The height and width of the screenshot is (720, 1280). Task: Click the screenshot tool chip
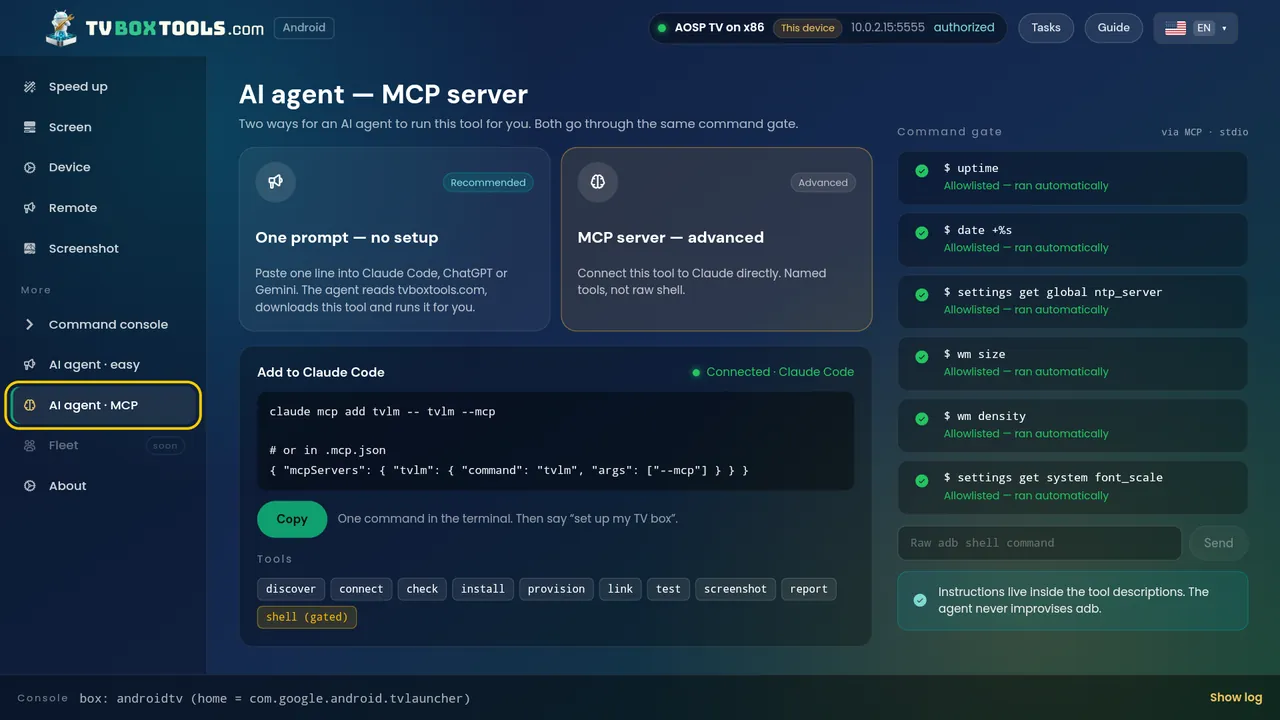pyautogui.click(x=735, y=589)
